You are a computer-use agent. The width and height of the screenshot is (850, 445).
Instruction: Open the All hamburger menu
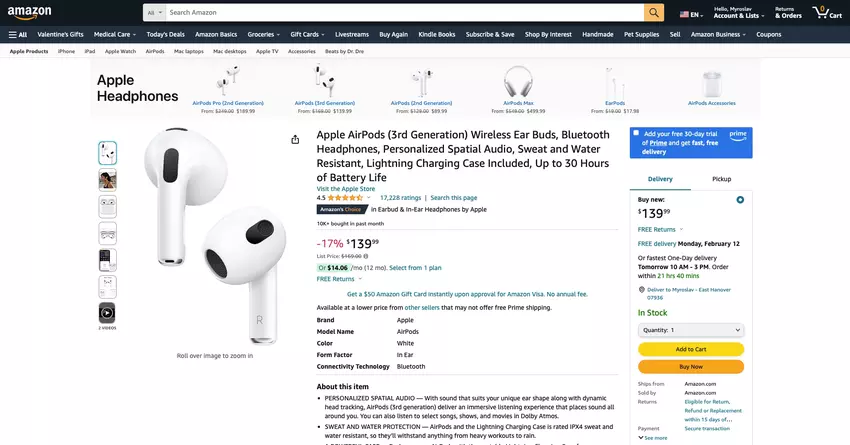coord(17,34)
